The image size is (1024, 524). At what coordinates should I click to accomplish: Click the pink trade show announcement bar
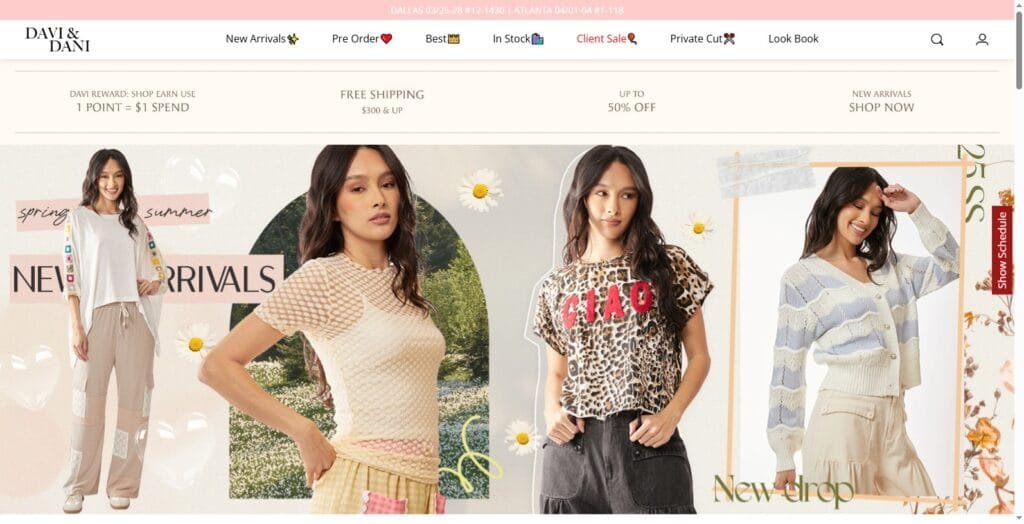coord(507,10)
